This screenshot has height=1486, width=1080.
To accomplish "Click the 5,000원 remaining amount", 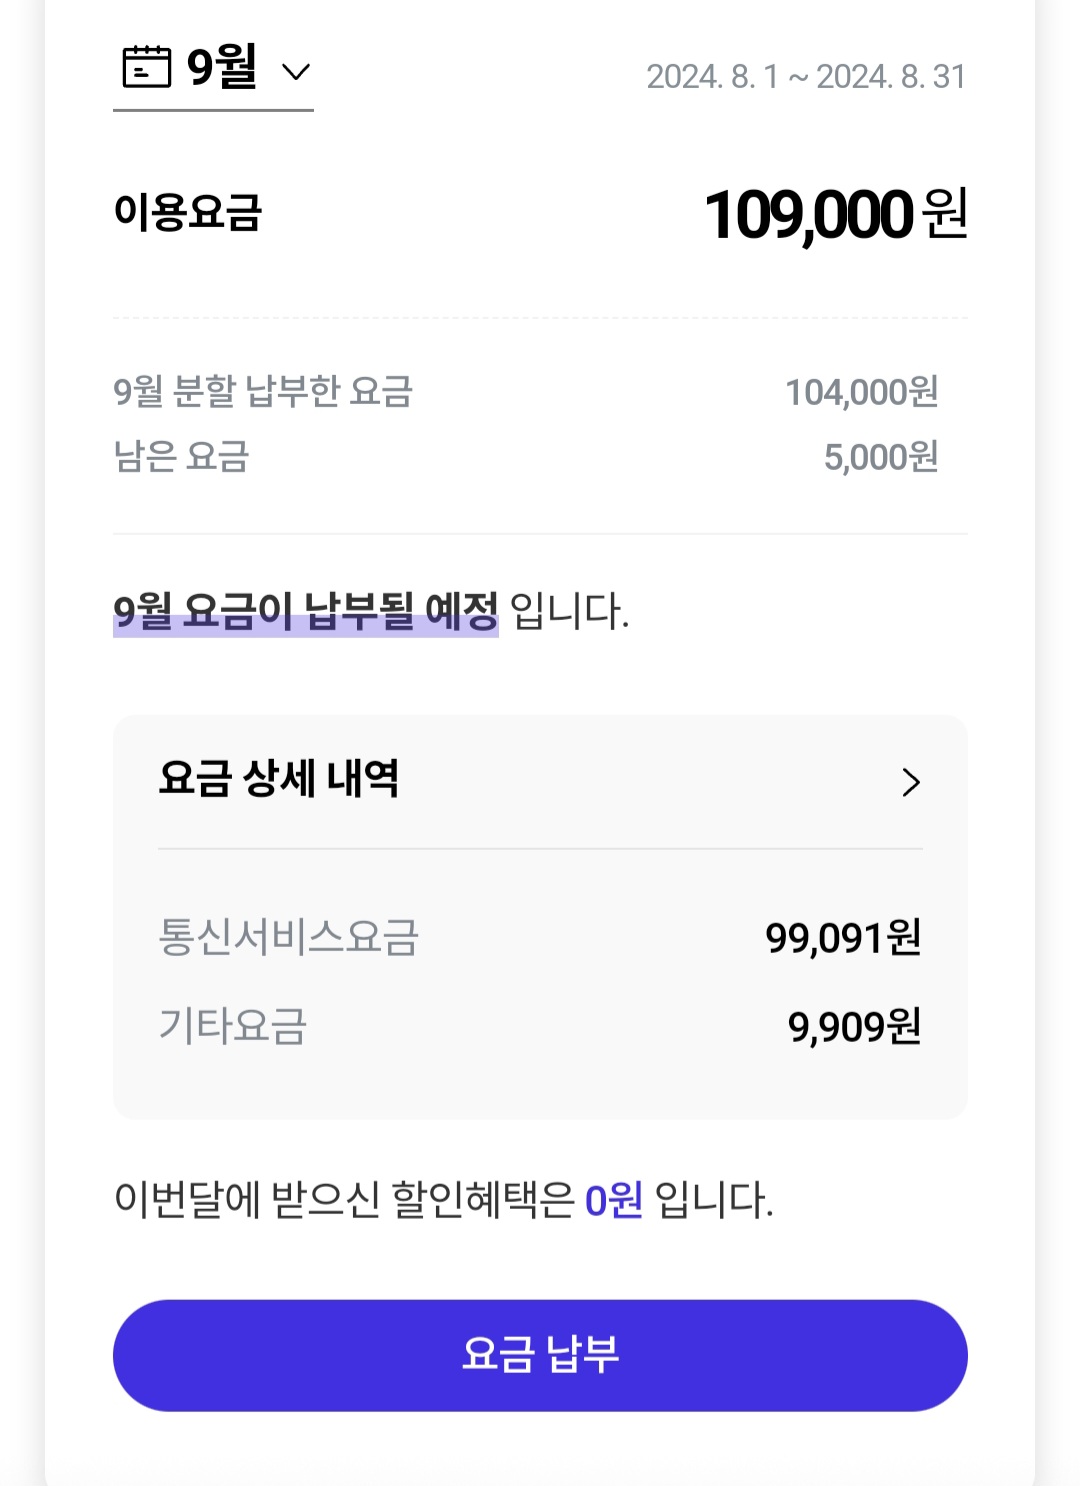I will tap(880, 458).
